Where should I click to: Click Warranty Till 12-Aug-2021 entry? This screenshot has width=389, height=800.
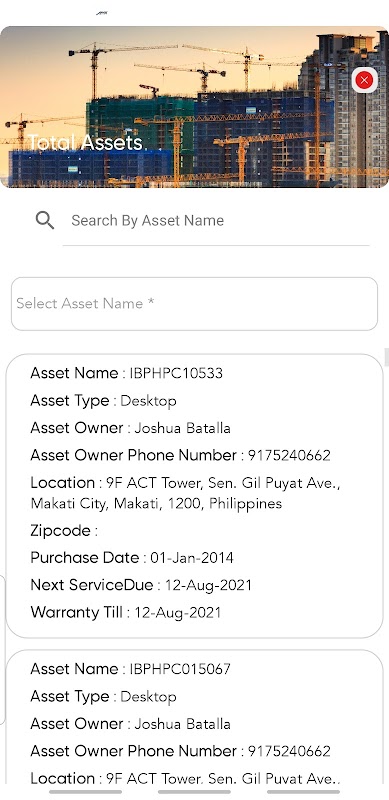[126, 612]
